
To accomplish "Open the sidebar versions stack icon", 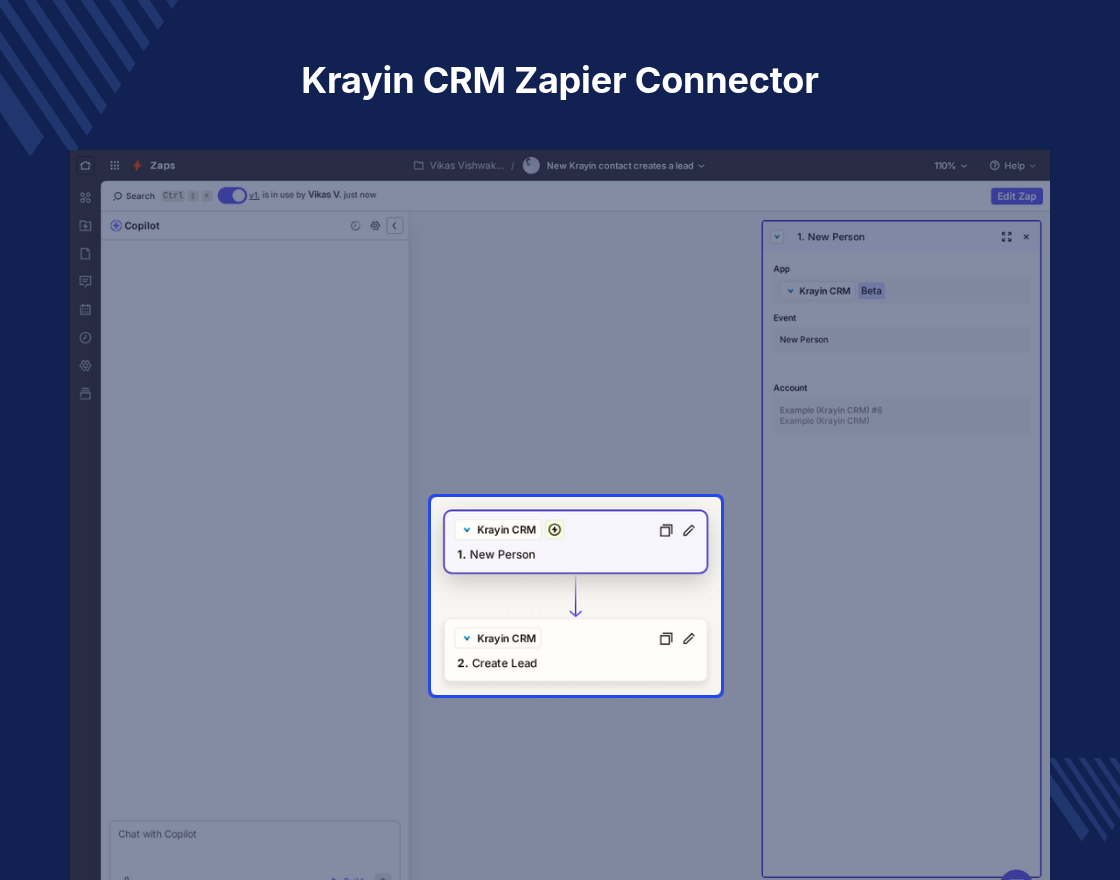I will coord(85,394).
